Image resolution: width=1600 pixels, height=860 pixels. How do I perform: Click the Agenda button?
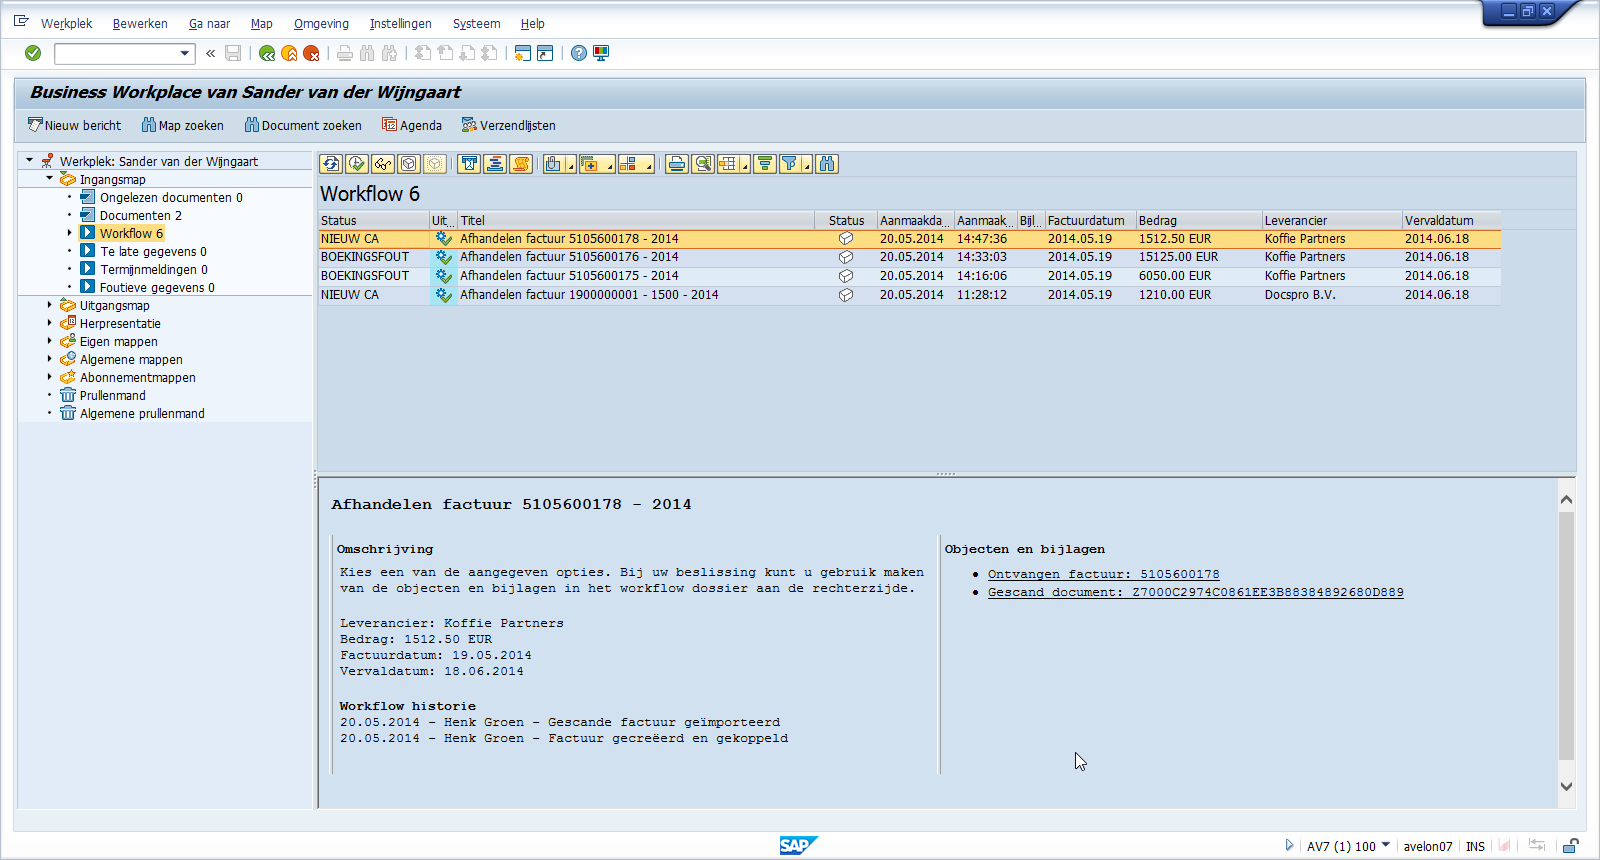pos(412,125)
